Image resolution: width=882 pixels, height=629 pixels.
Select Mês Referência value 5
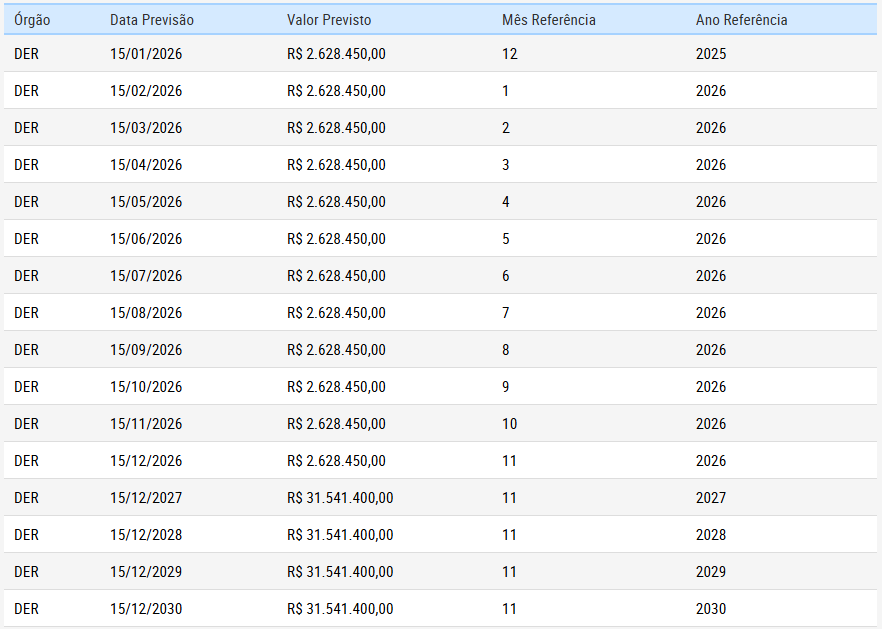tap(506, 239)
